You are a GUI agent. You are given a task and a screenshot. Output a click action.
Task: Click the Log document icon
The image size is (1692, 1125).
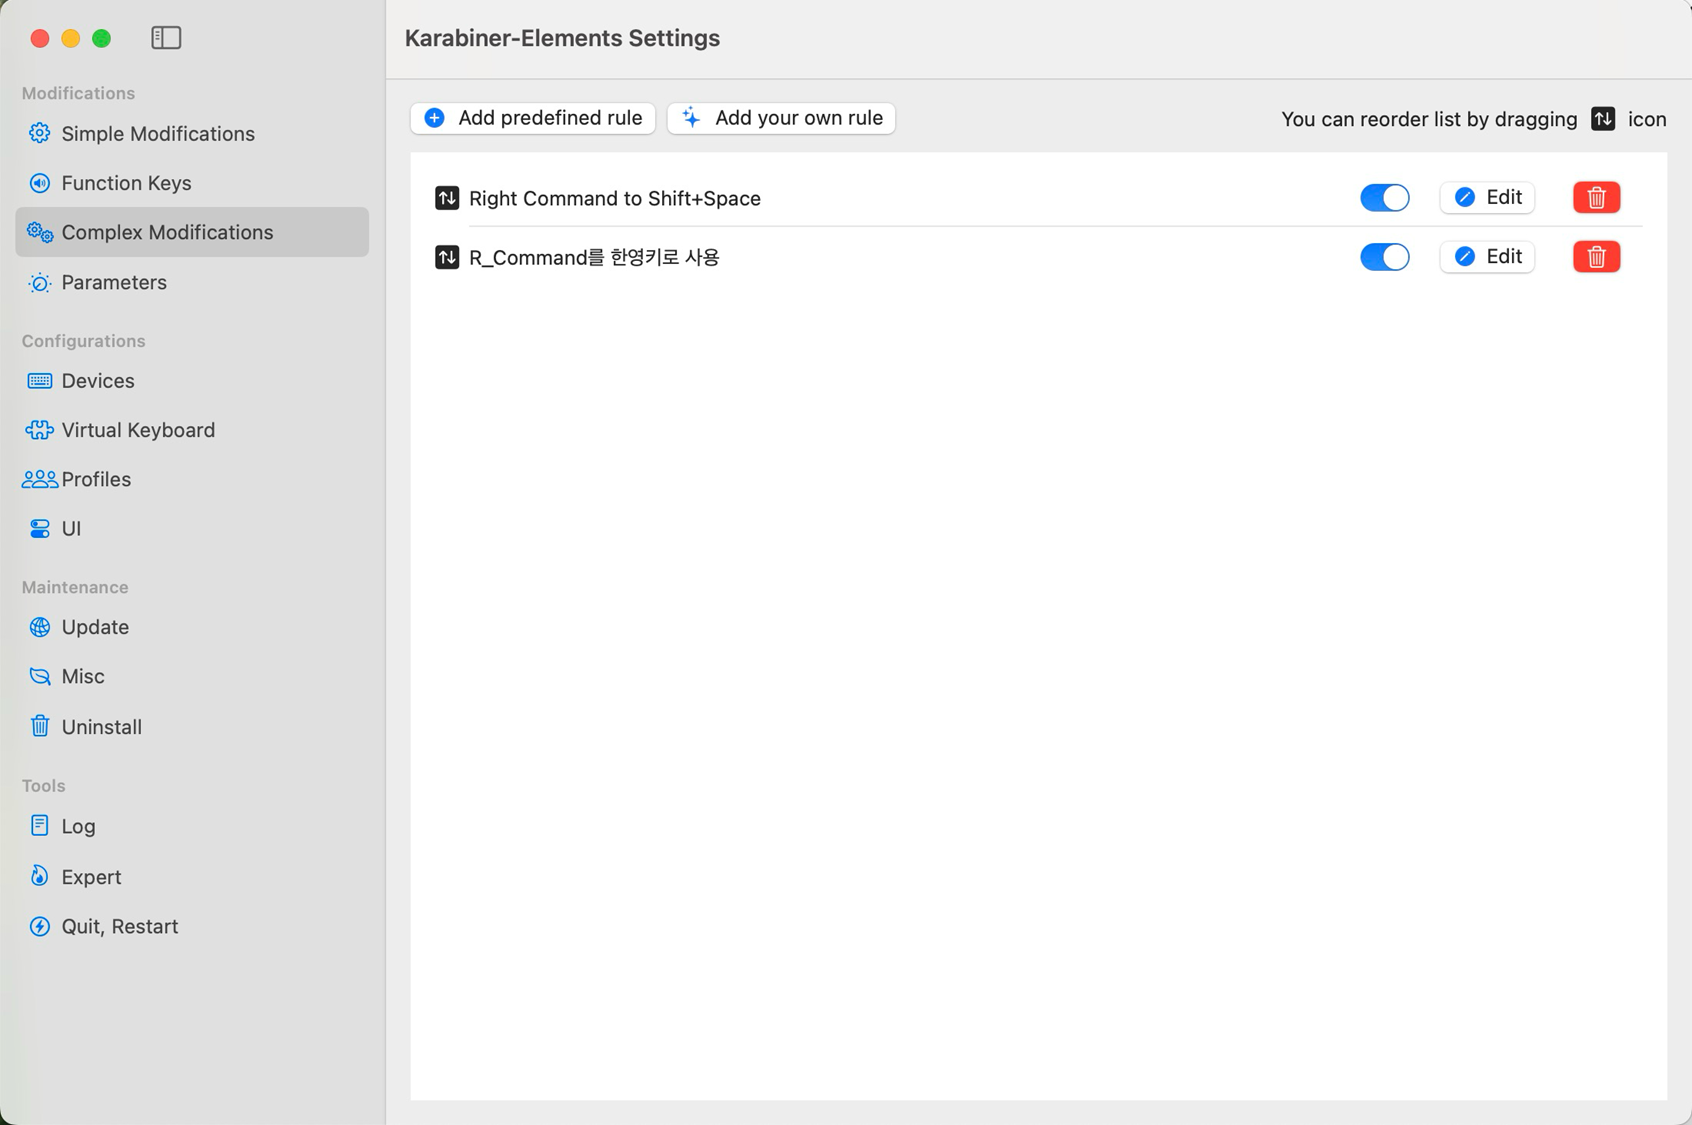click(x=40, y=825)
